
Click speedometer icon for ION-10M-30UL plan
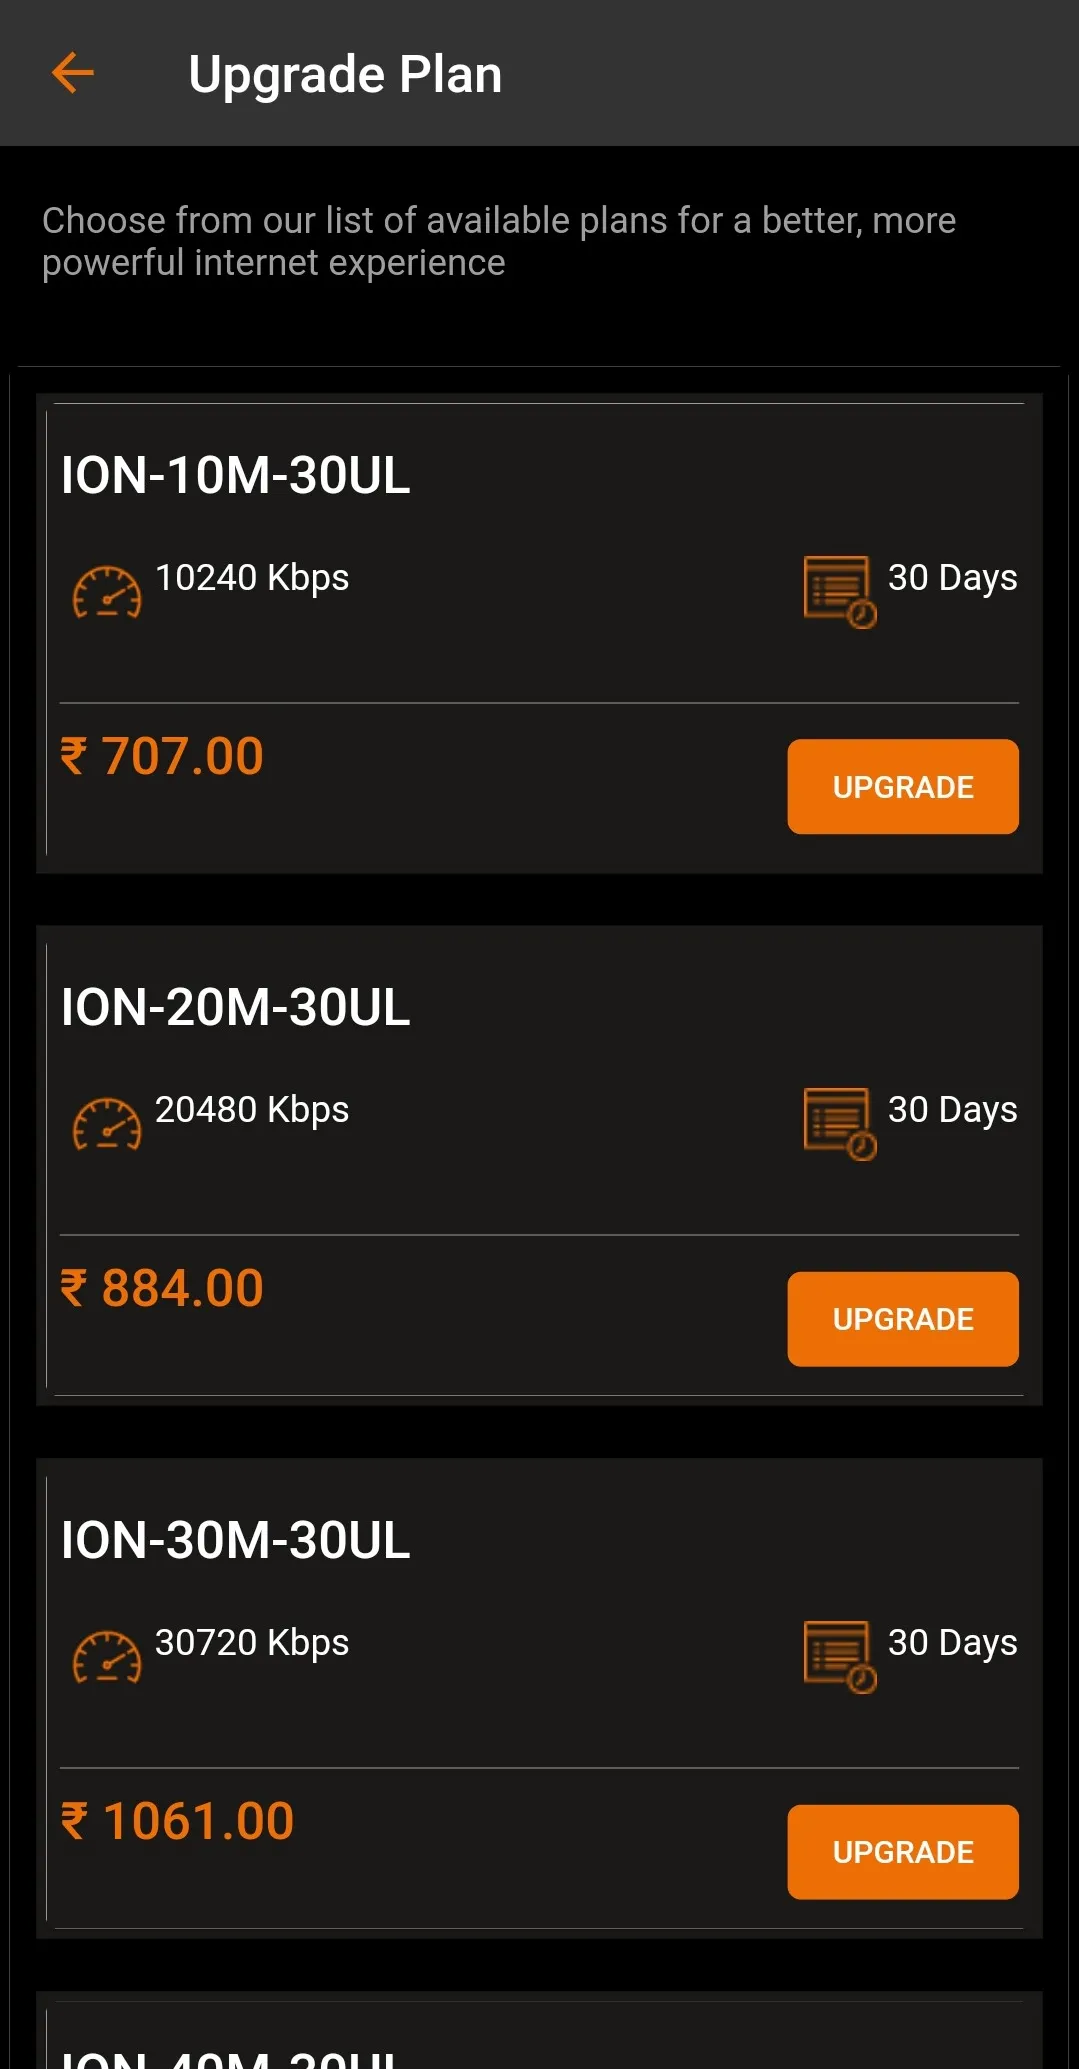[x=107, y=592]
